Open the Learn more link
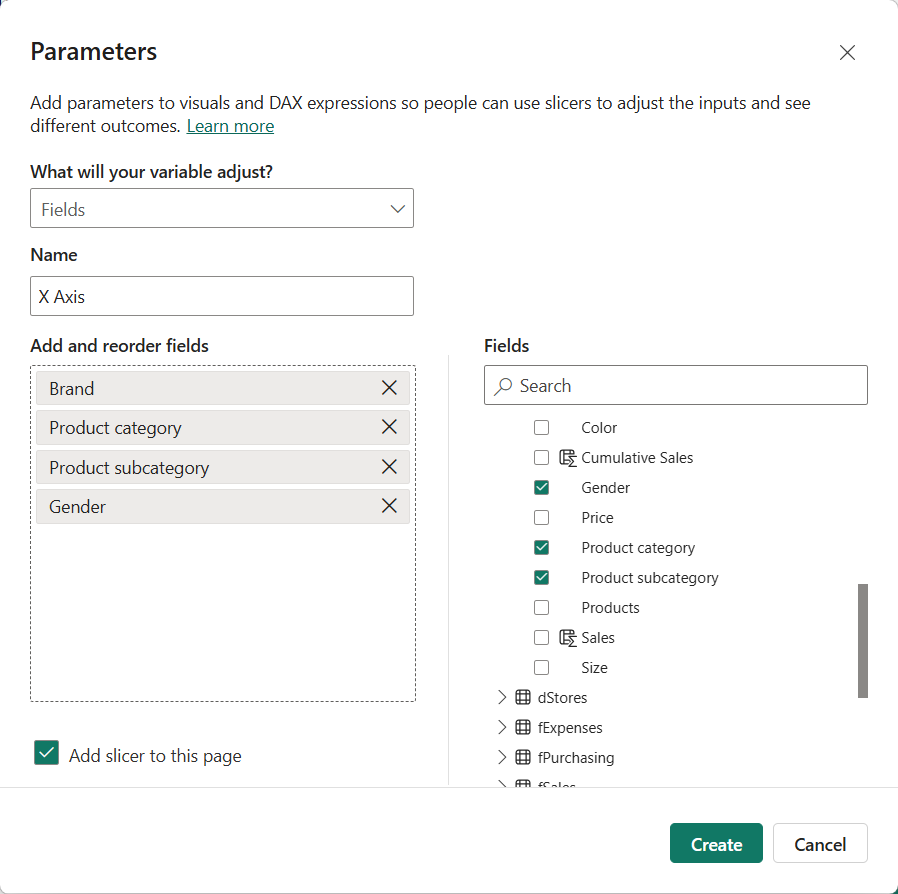 [x=230, y=126]
